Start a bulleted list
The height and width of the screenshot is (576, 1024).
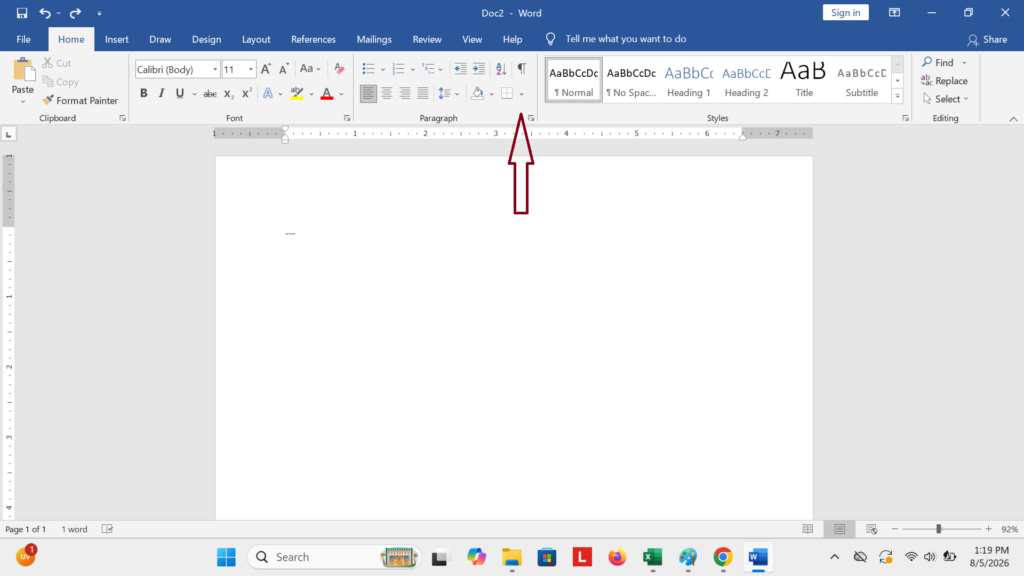(x=368, y=69)
